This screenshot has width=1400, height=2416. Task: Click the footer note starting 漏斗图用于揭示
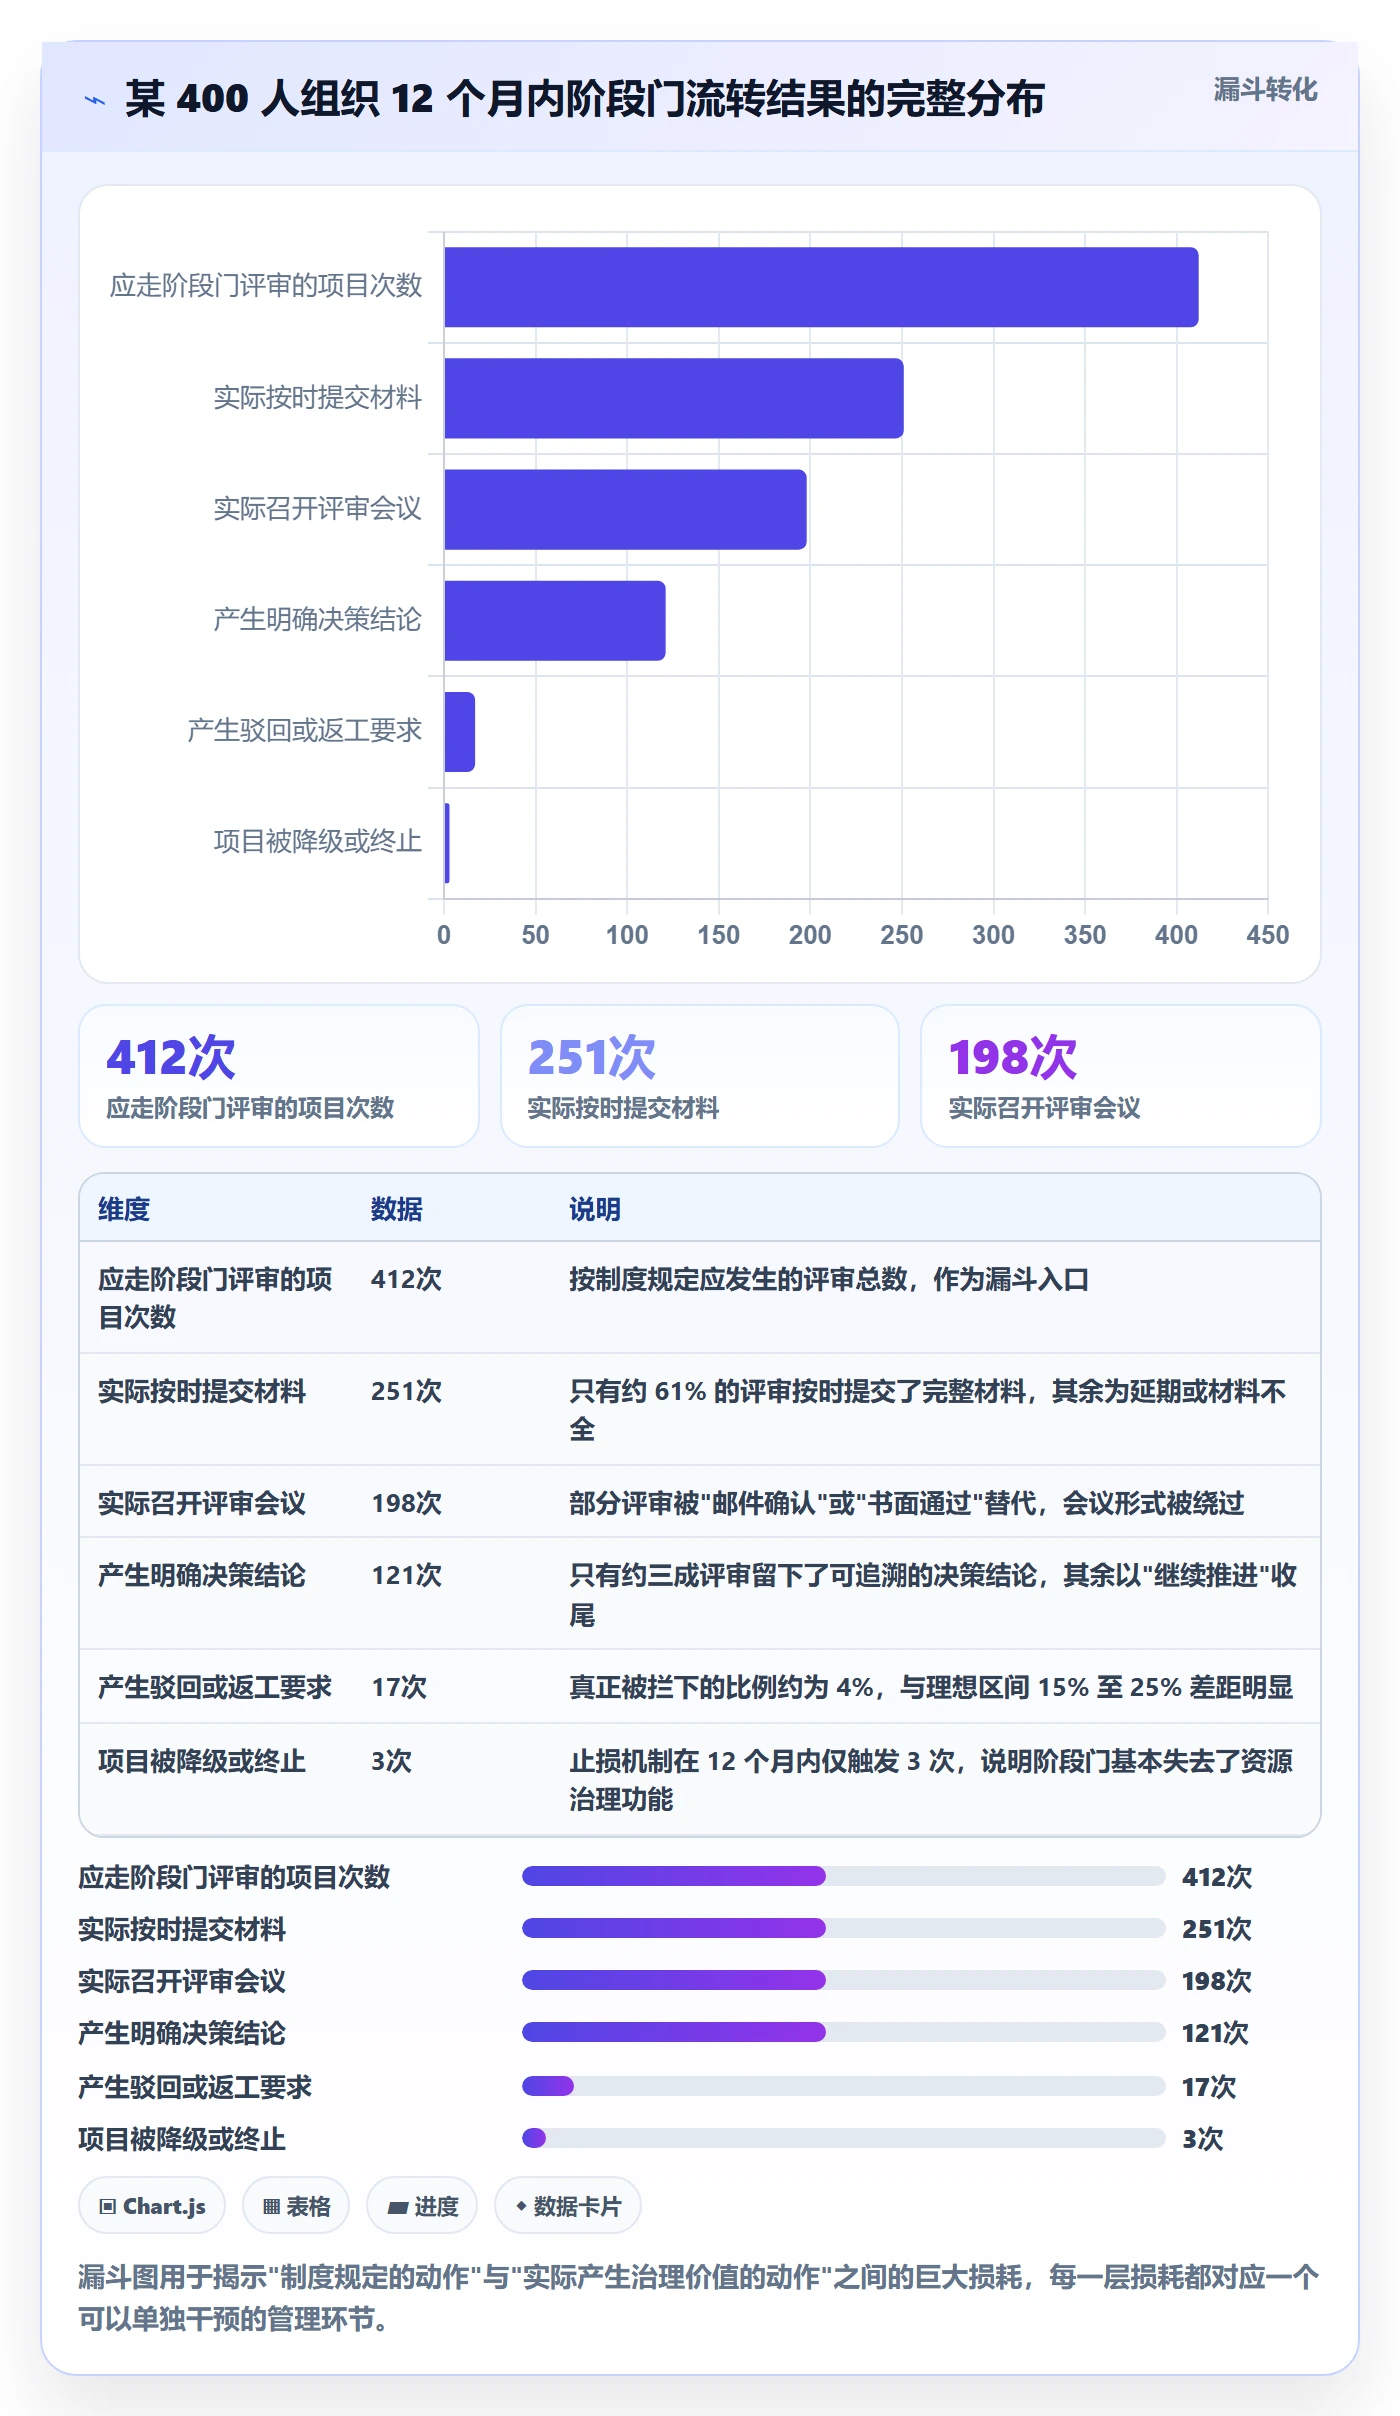(699, 2297)
